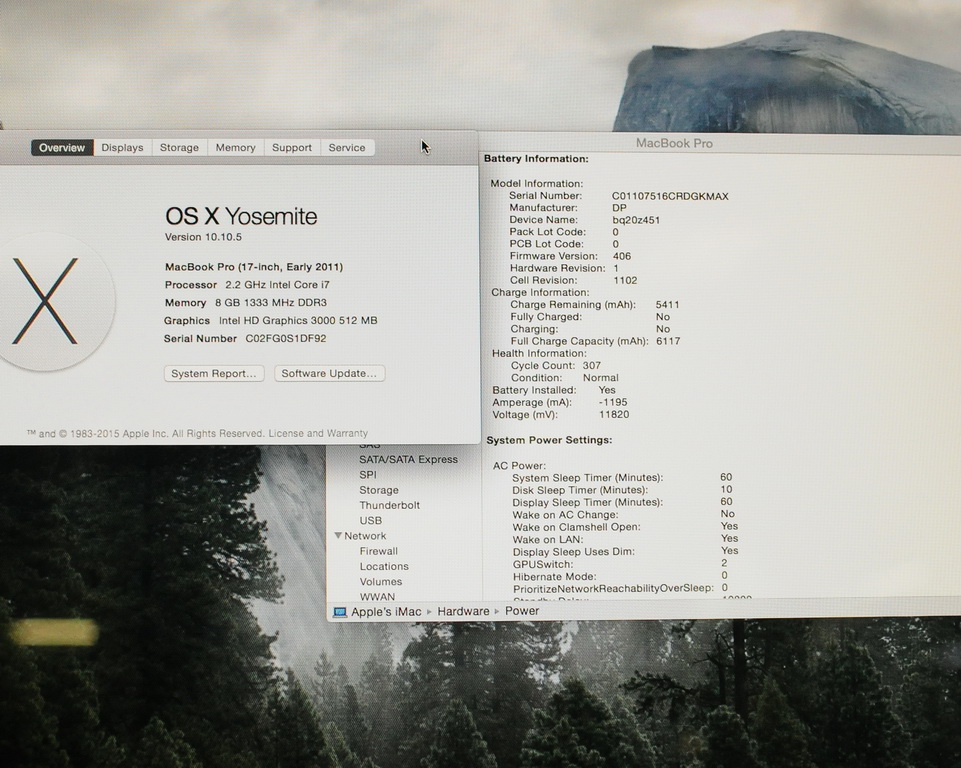Open the Service tab

347,148
